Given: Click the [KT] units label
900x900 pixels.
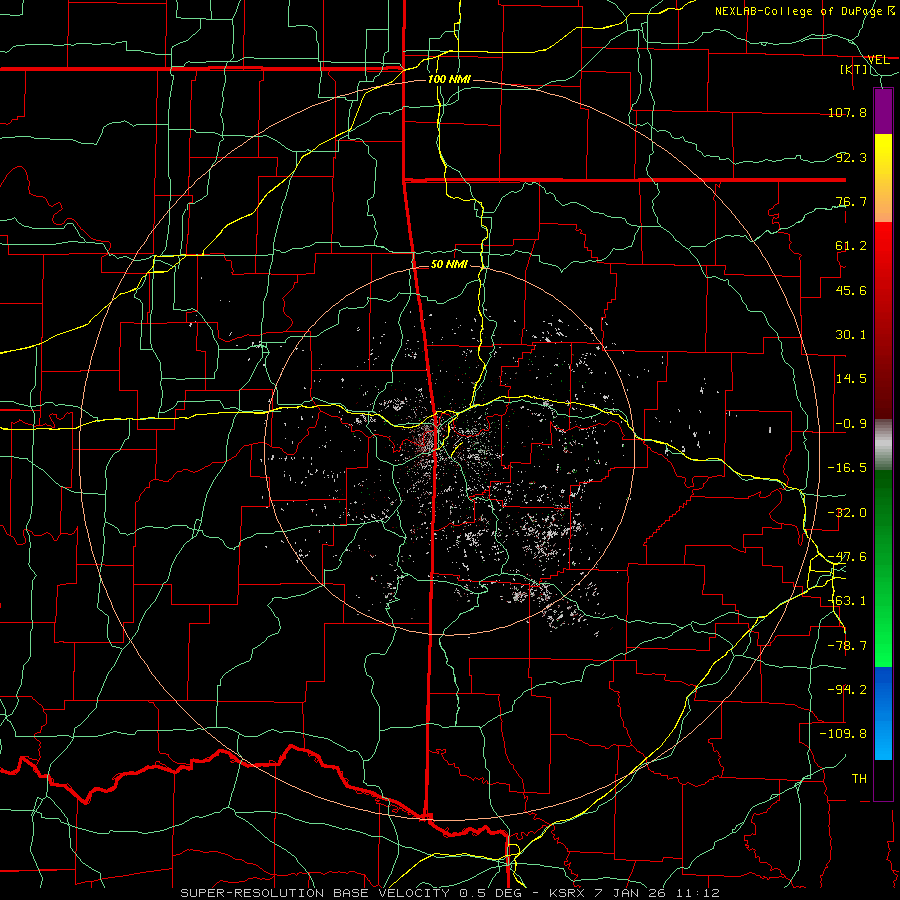Looking at the screenshot, I should [854, 69].
